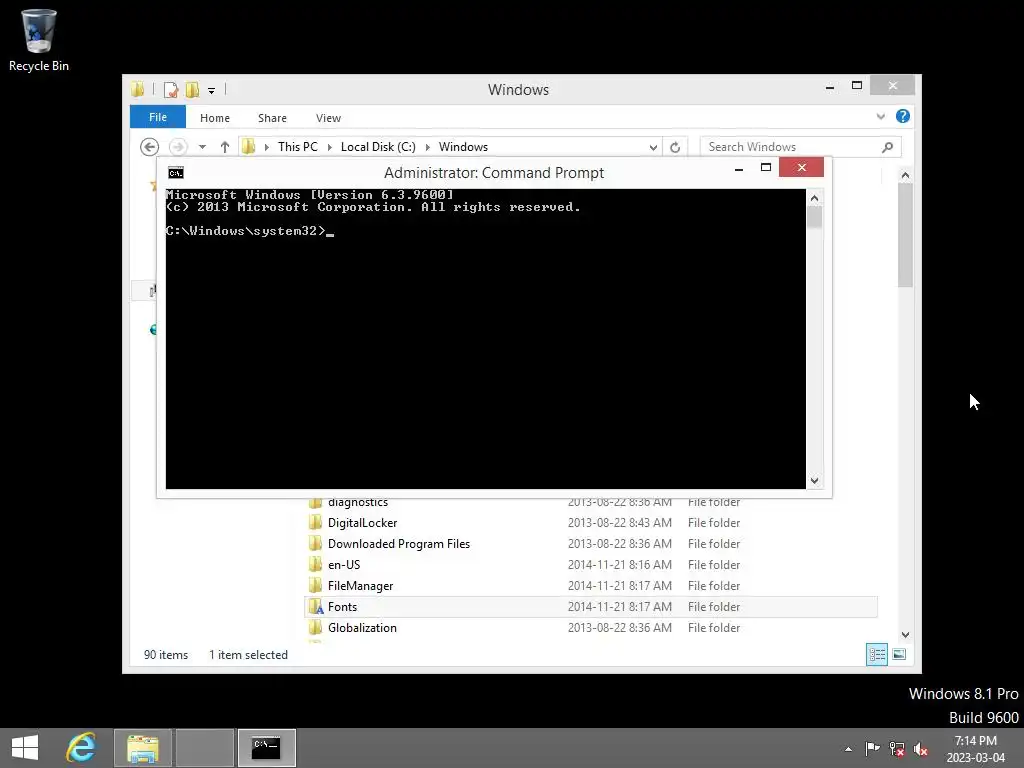Click This PC in the address bar

pyautogui.click(x=298, y=147)
